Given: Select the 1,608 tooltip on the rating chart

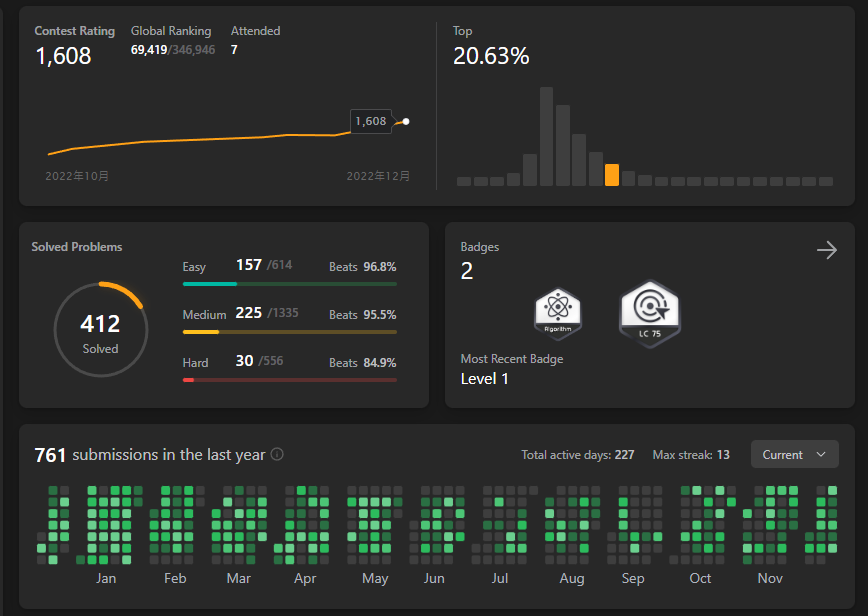Looking at the screenshot, I should 370,121.
